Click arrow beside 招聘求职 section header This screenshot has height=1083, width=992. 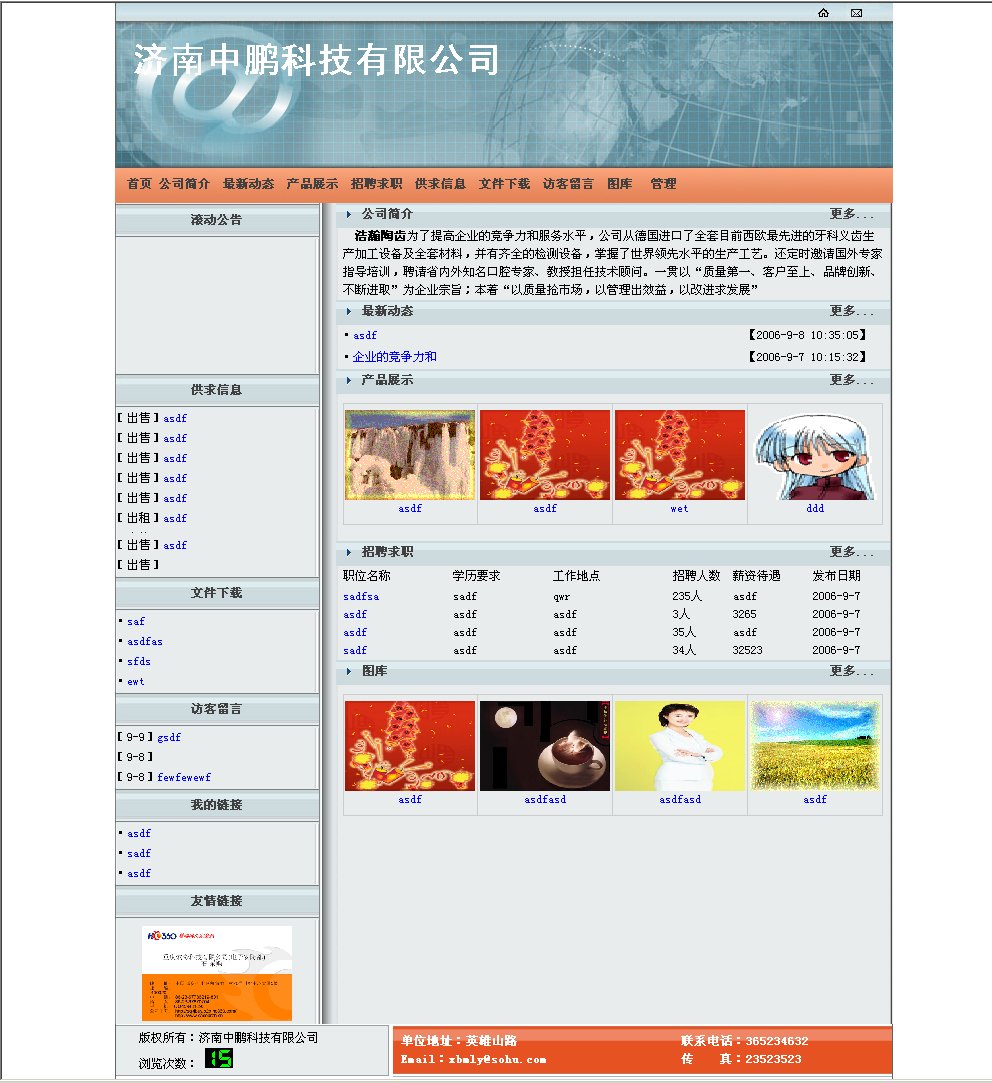pos(348,552)
